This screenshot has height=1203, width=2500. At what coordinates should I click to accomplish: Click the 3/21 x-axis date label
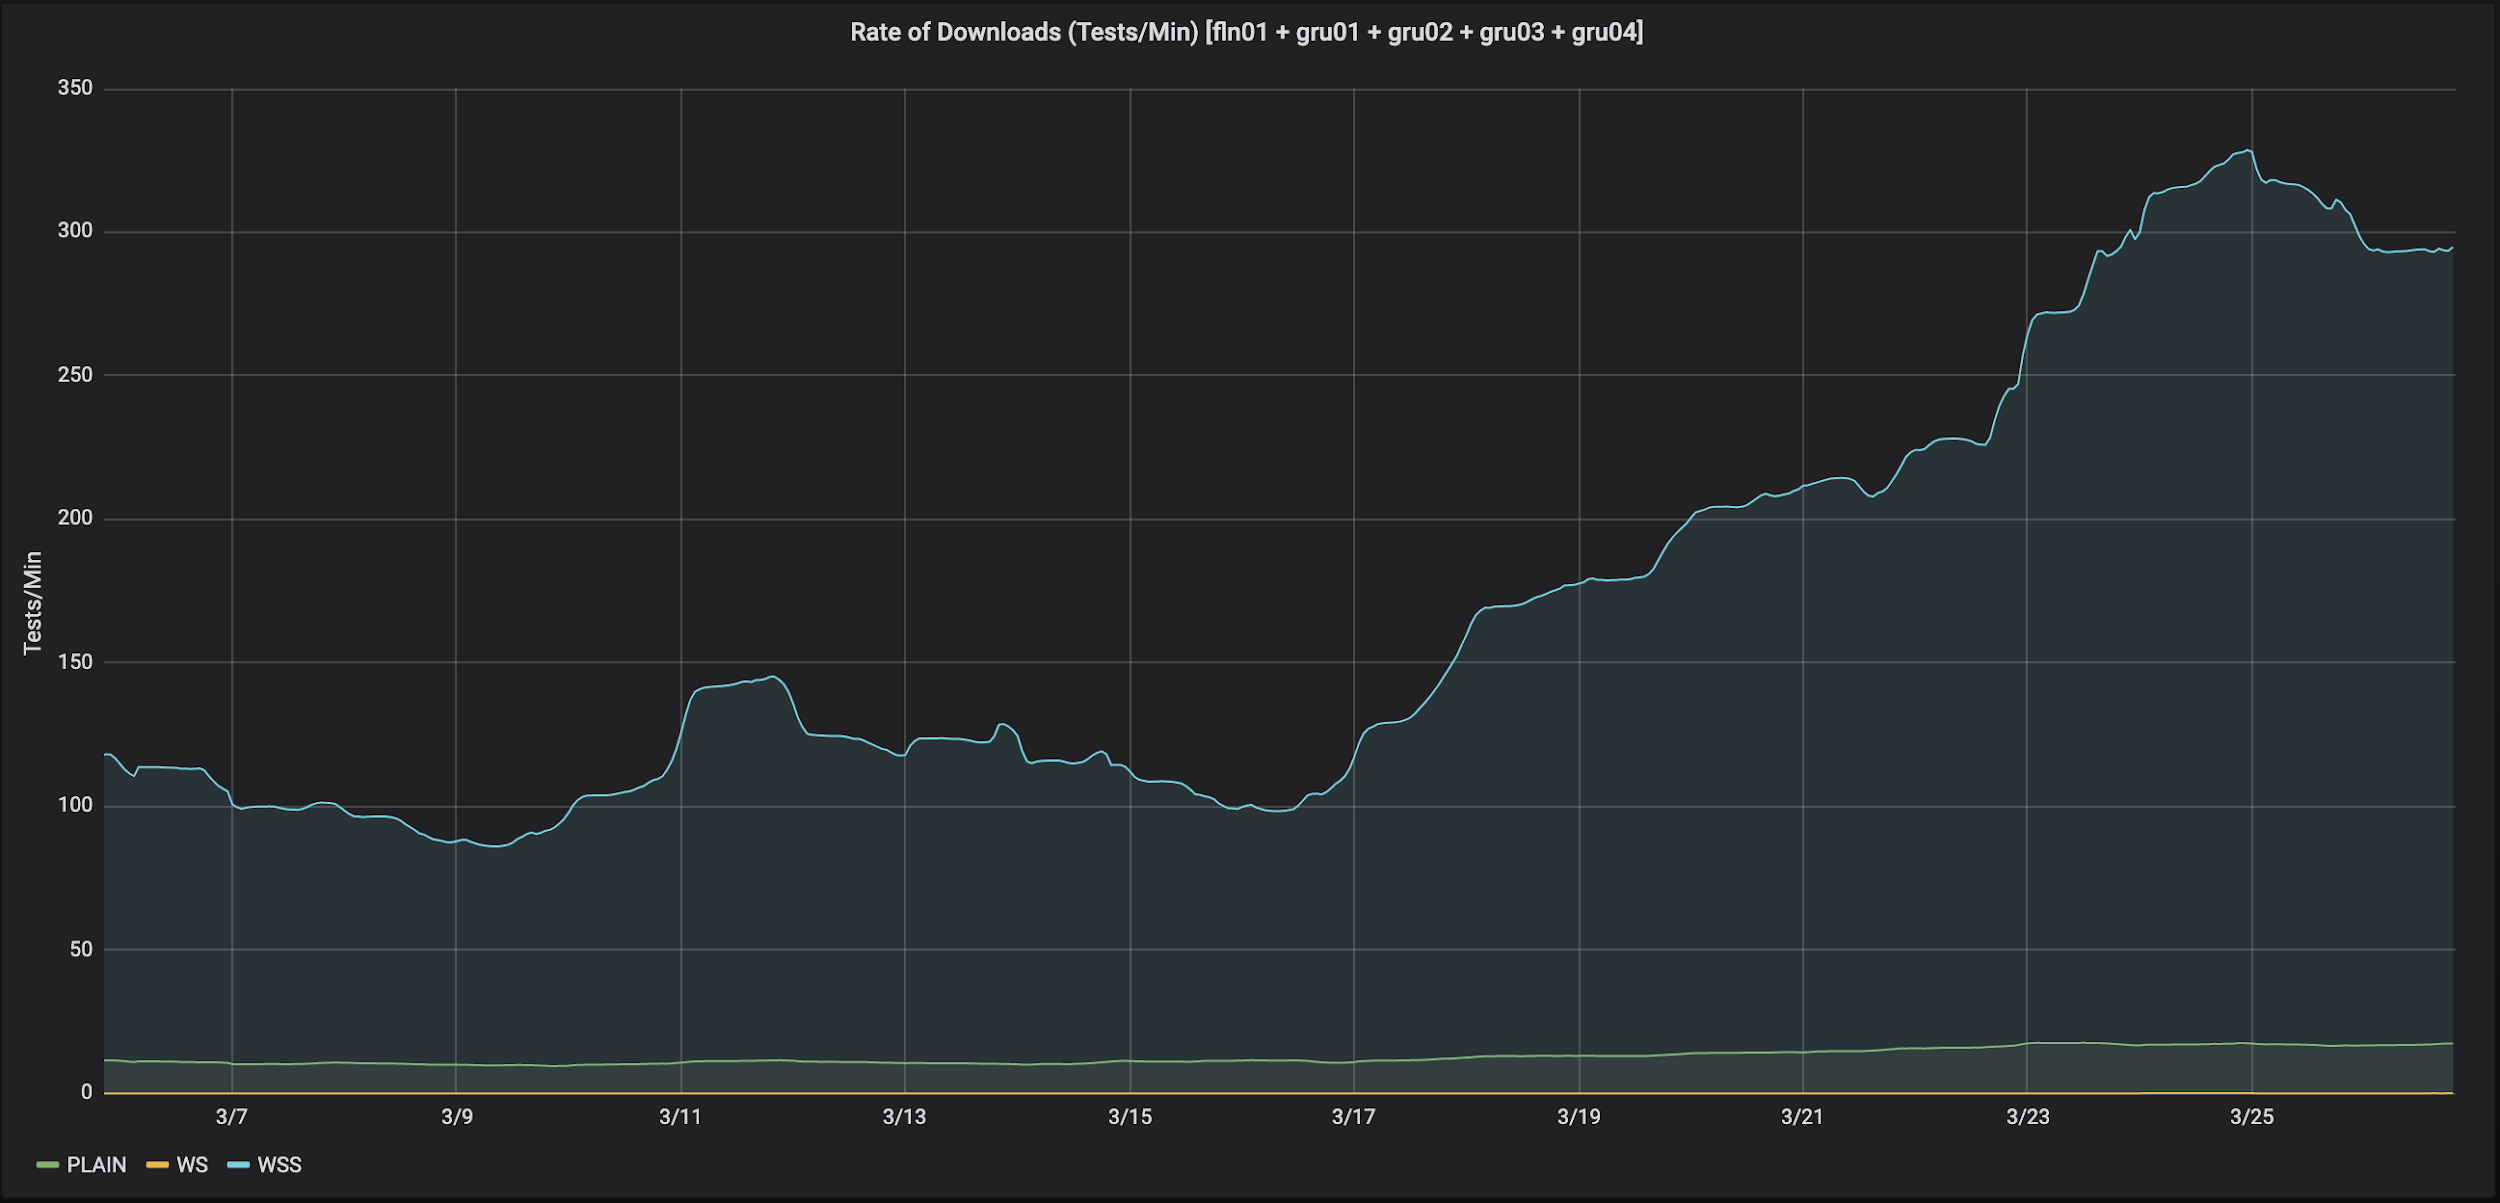(1803, 1117)
